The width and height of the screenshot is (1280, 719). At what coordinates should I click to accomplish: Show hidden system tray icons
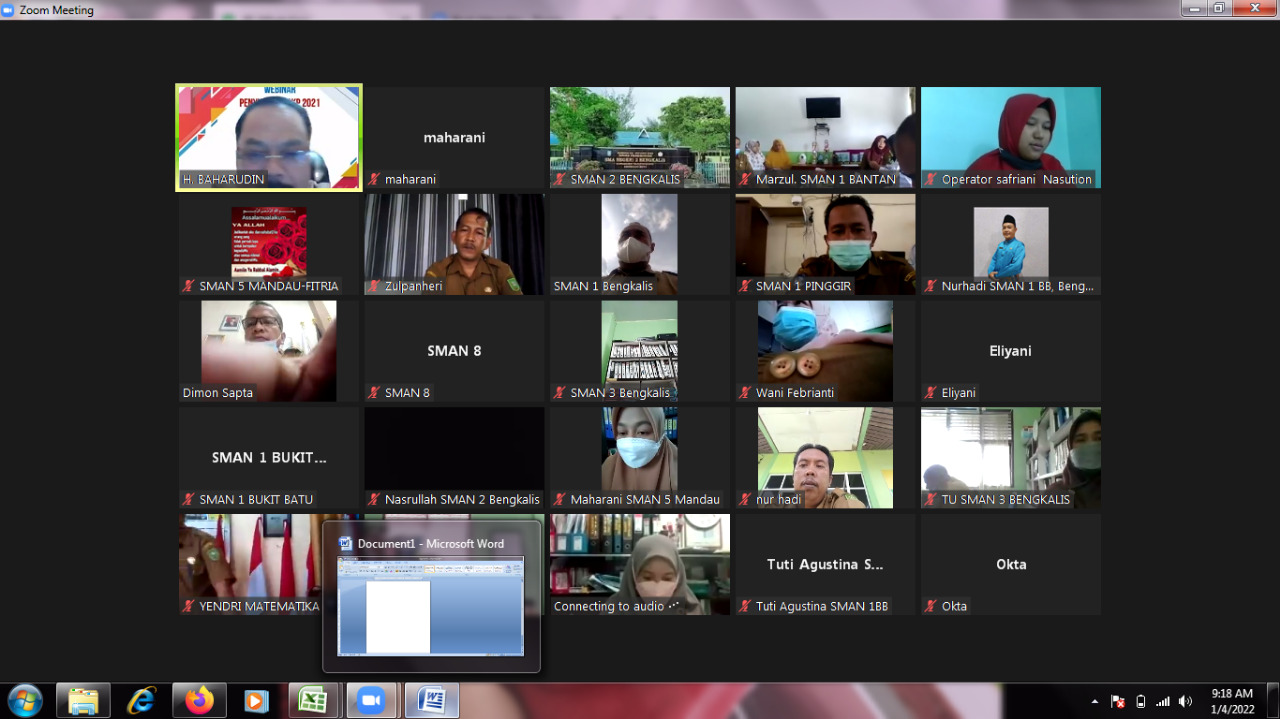pyautogui.click(x=1095, y=701)
